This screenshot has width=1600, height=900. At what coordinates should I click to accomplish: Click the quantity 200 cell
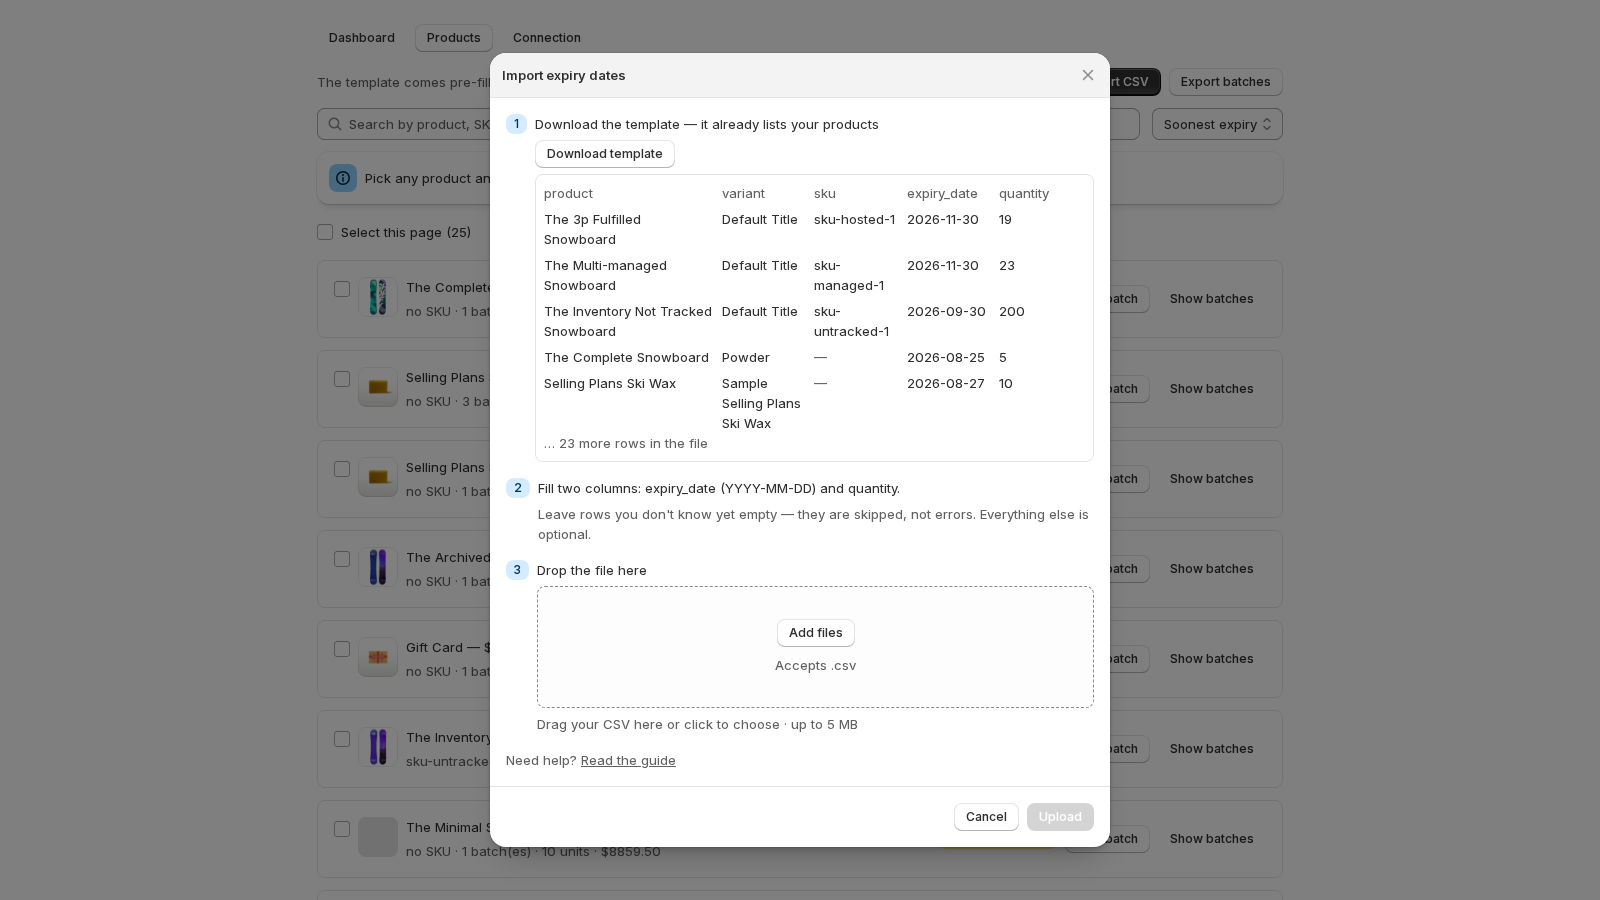pyautogui.click(x=1011, y=312)
